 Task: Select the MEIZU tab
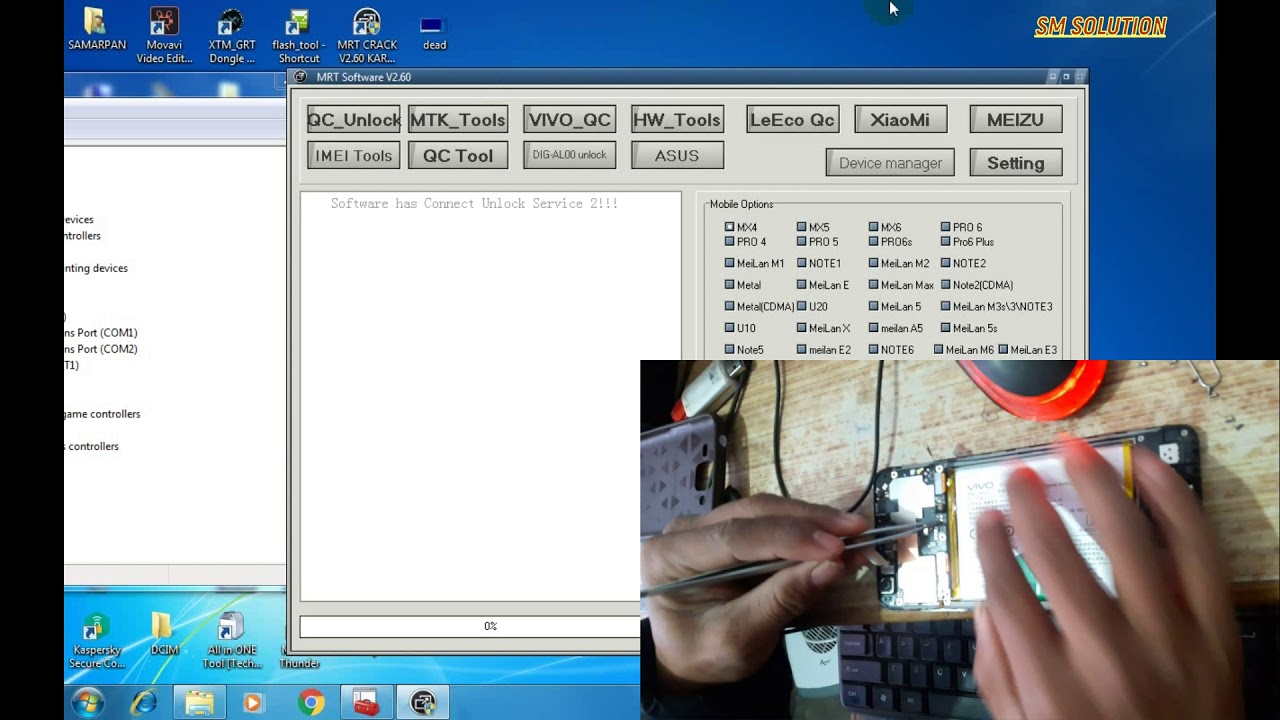(x=1015, y=120)
